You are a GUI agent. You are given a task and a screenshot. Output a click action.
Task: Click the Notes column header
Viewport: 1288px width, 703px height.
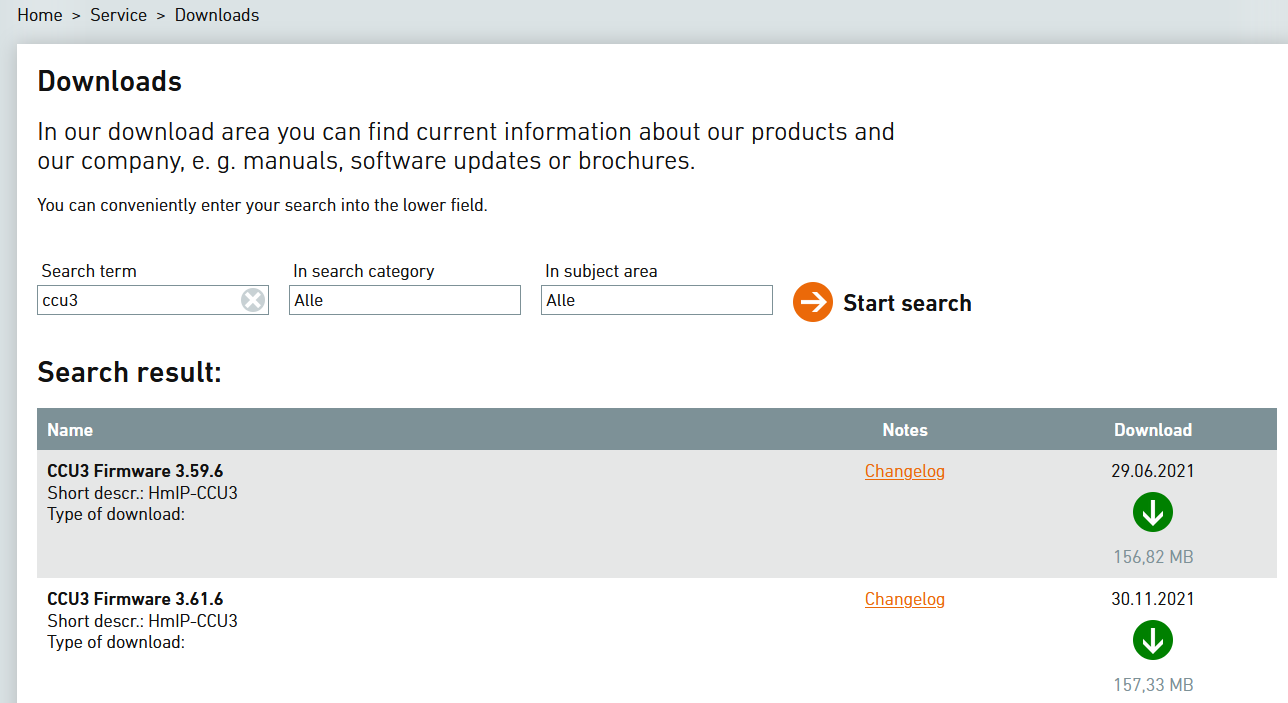click(x=905, y=430)
